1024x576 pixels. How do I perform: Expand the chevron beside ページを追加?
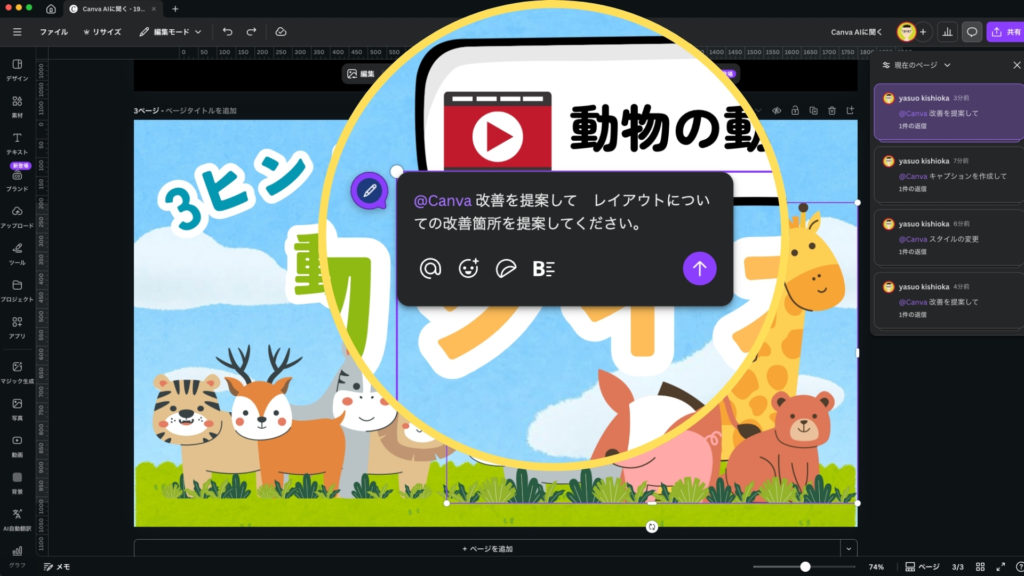click(849, 549)
